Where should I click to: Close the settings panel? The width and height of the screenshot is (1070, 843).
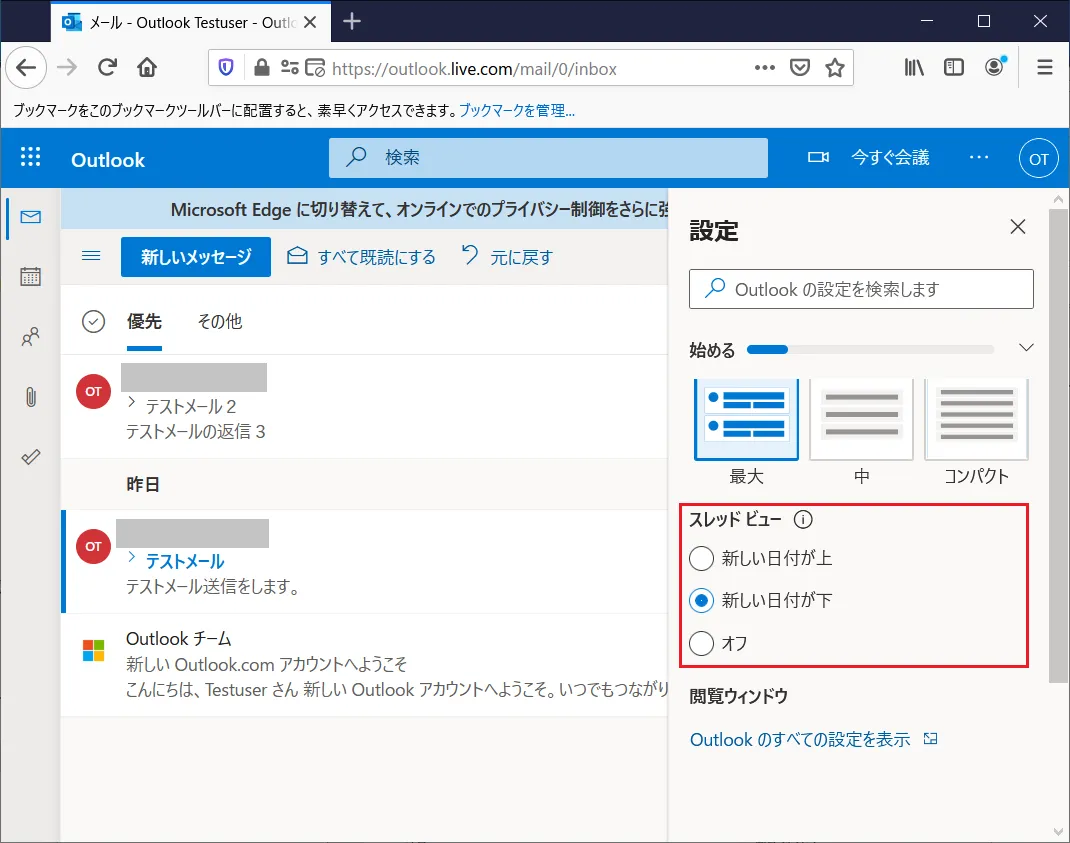point(1017,227)
